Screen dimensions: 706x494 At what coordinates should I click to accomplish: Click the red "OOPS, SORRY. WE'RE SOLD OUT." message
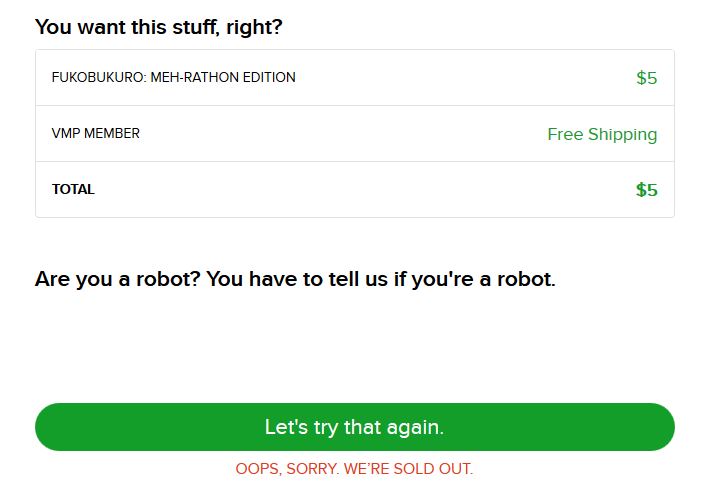[x=354, y=468]
